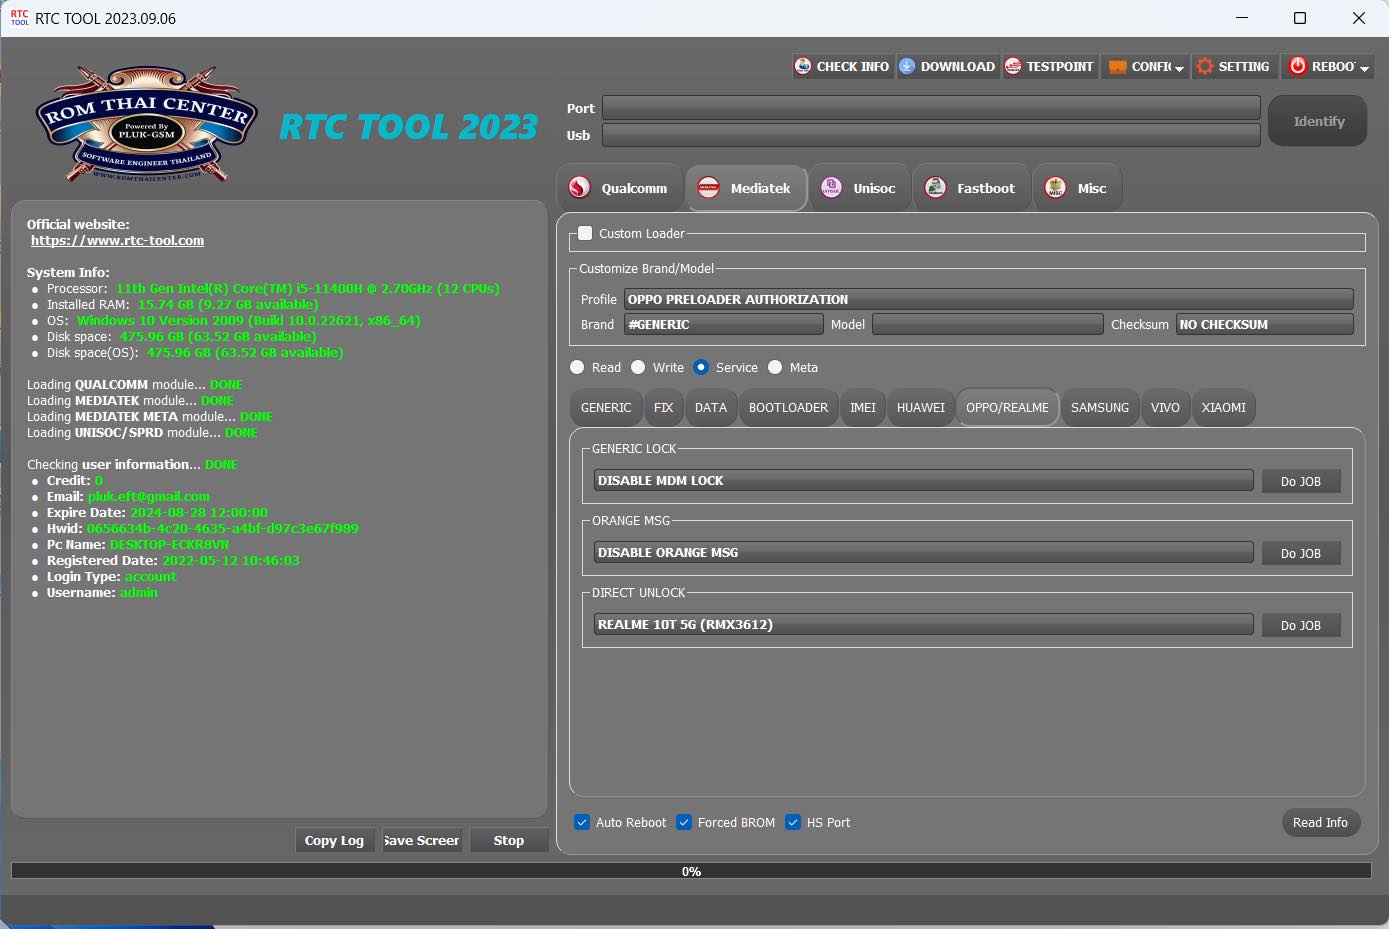Click the Fastboot logo icon
This screenshot has width=1389, height=929.
[935, 188]
